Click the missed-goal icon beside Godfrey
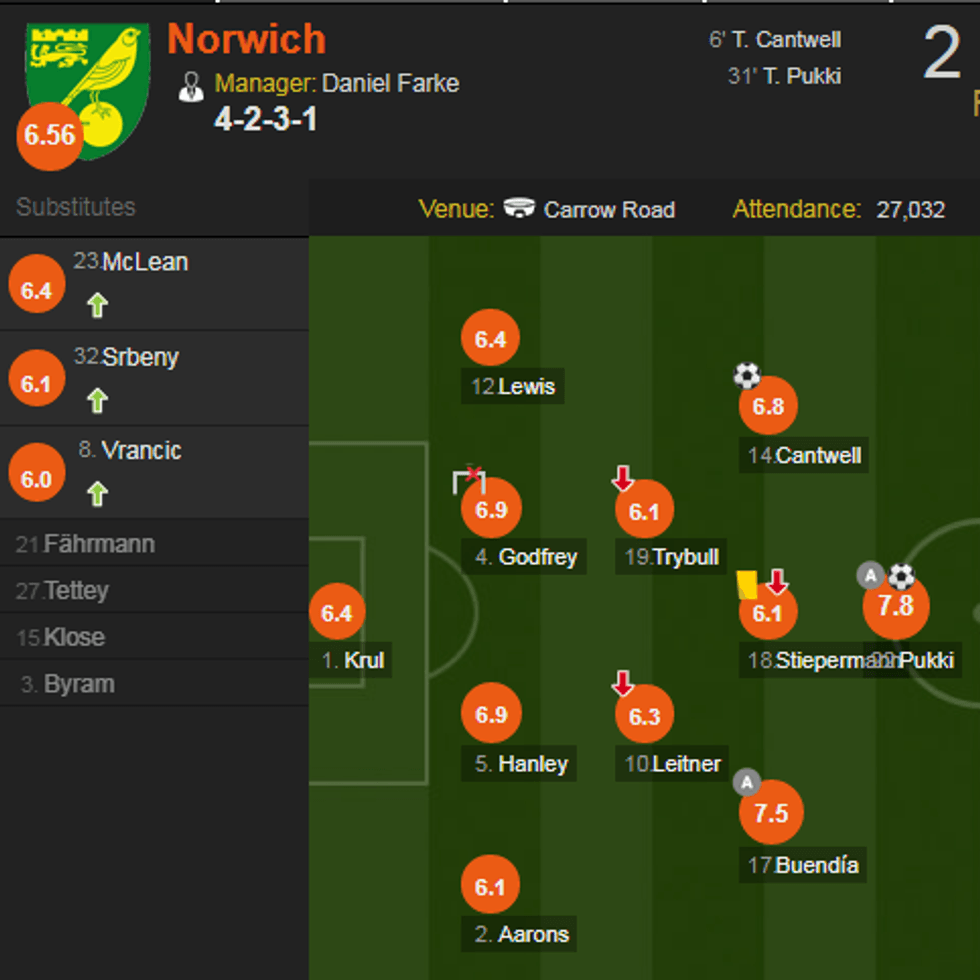 (468, 481)
